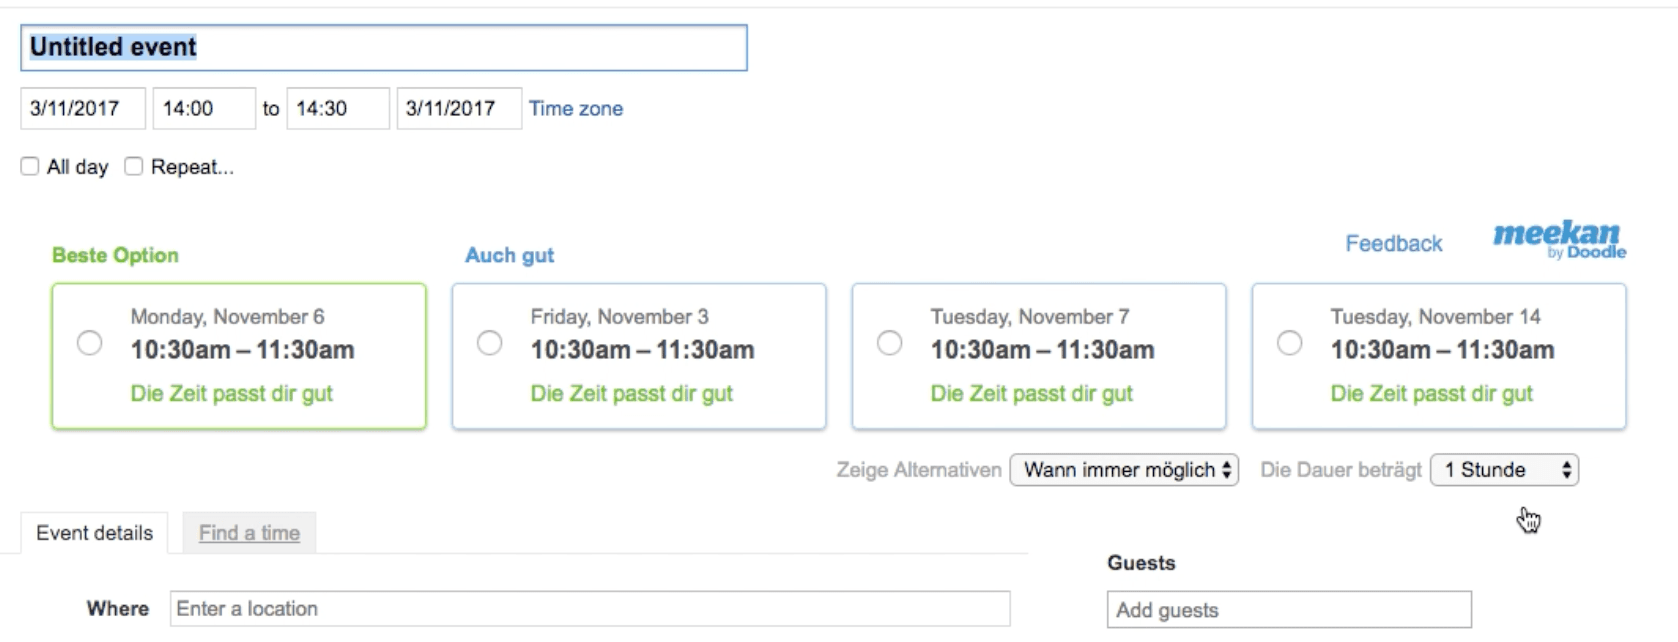Open the Wann immer möglich dropdown
Viewport: 1678px width, 642px height.
1124,470
